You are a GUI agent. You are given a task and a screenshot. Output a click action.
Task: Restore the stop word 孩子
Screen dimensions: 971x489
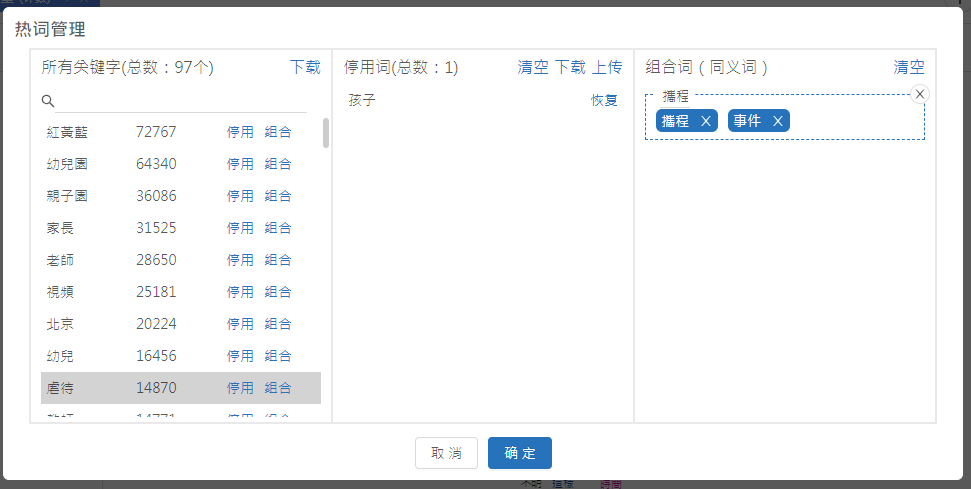[604, 100]
